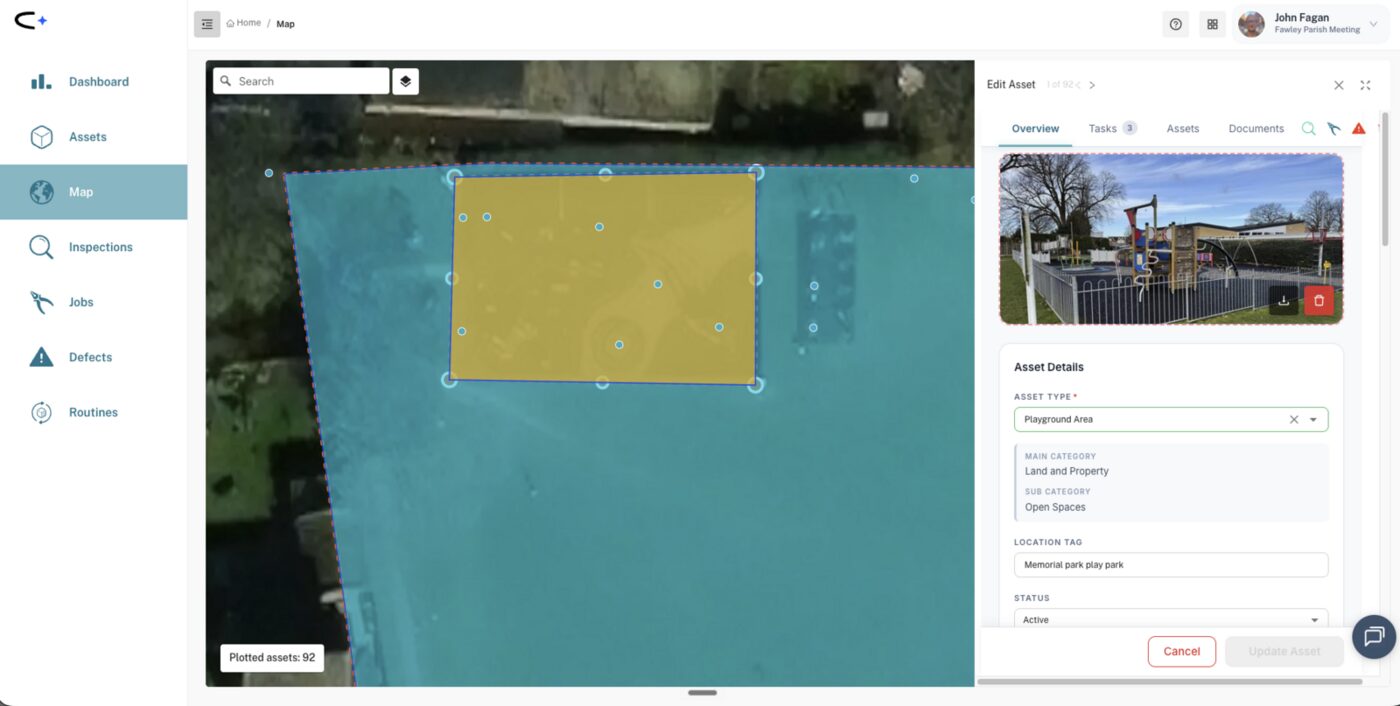This screenshot has height=706, width=1400.
Task: Open Dashboard via its bar chart icon
Action: point(41,82)
